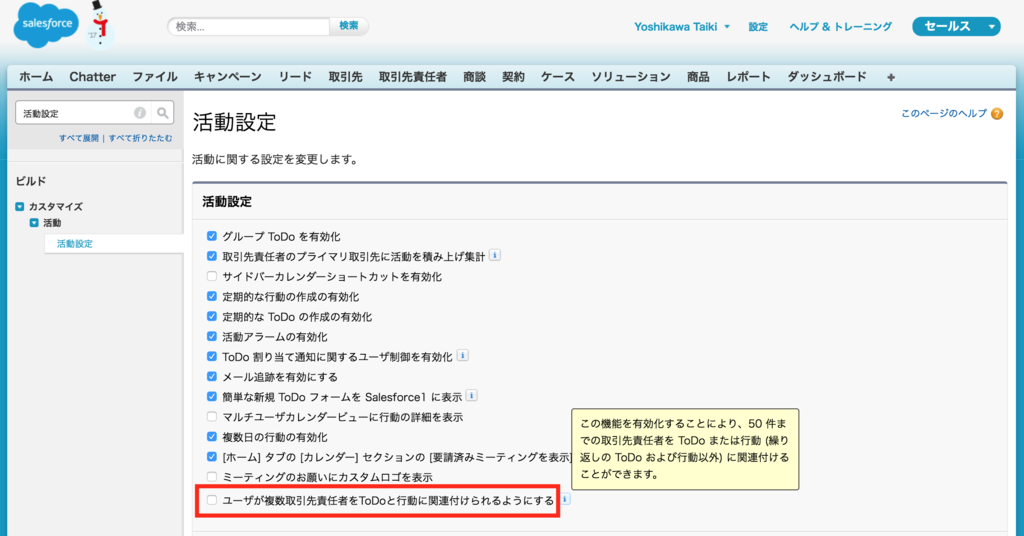The image size is (1024, 536).
Task: Open the ファイル tab
Action: 155,77
